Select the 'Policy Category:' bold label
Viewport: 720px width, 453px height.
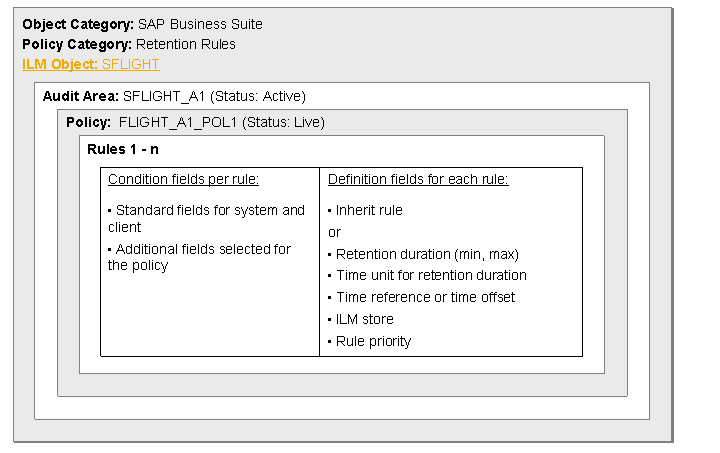(x=76, y=44)
